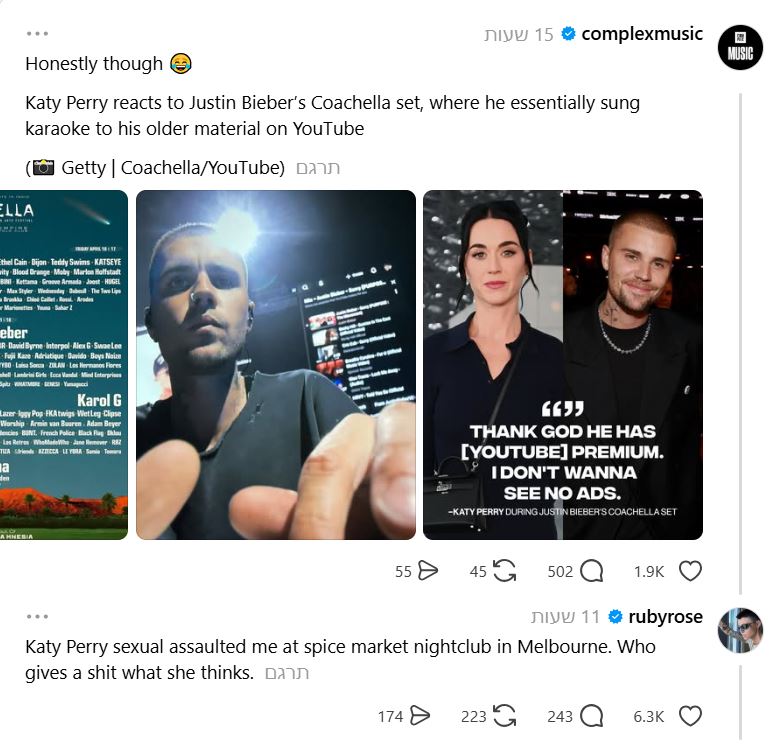Open three-dot menu on rubyrose reply
Screen dimensions: 769x744
click(x=37, y=616)
